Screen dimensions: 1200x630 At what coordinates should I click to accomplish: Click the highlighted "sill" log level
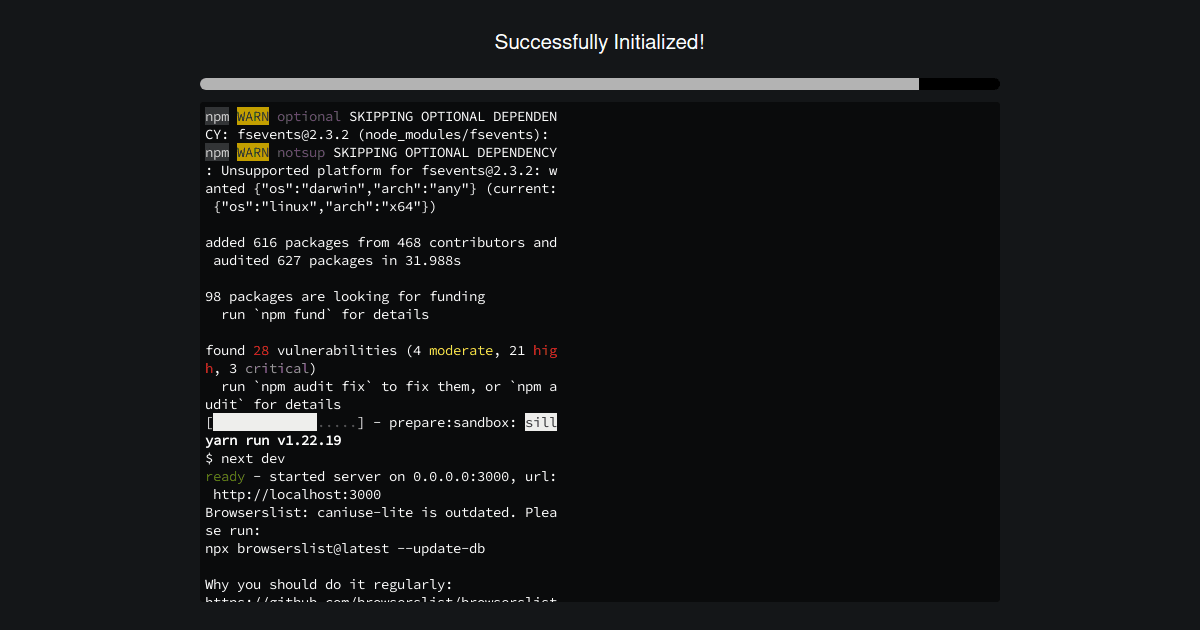[x=541, y=423]
